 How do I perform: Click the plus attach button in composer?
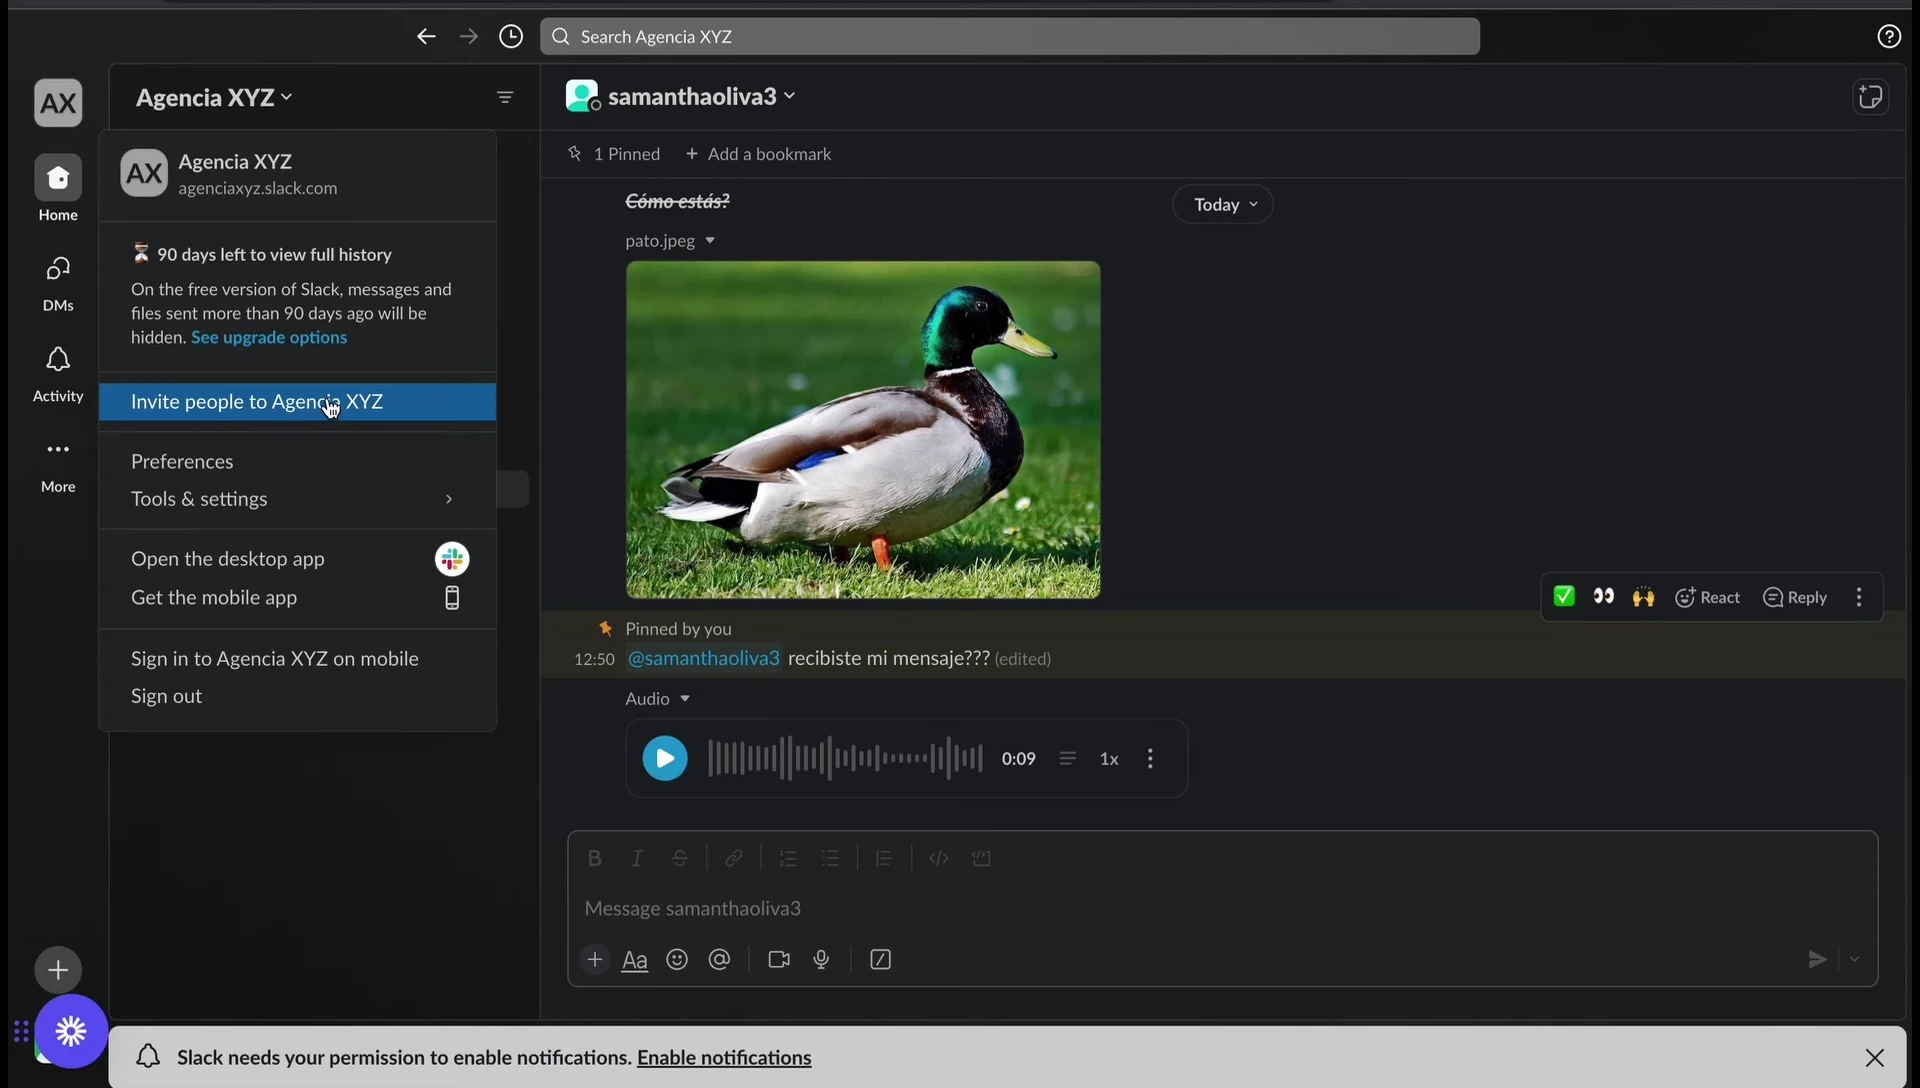click(594, 959)
